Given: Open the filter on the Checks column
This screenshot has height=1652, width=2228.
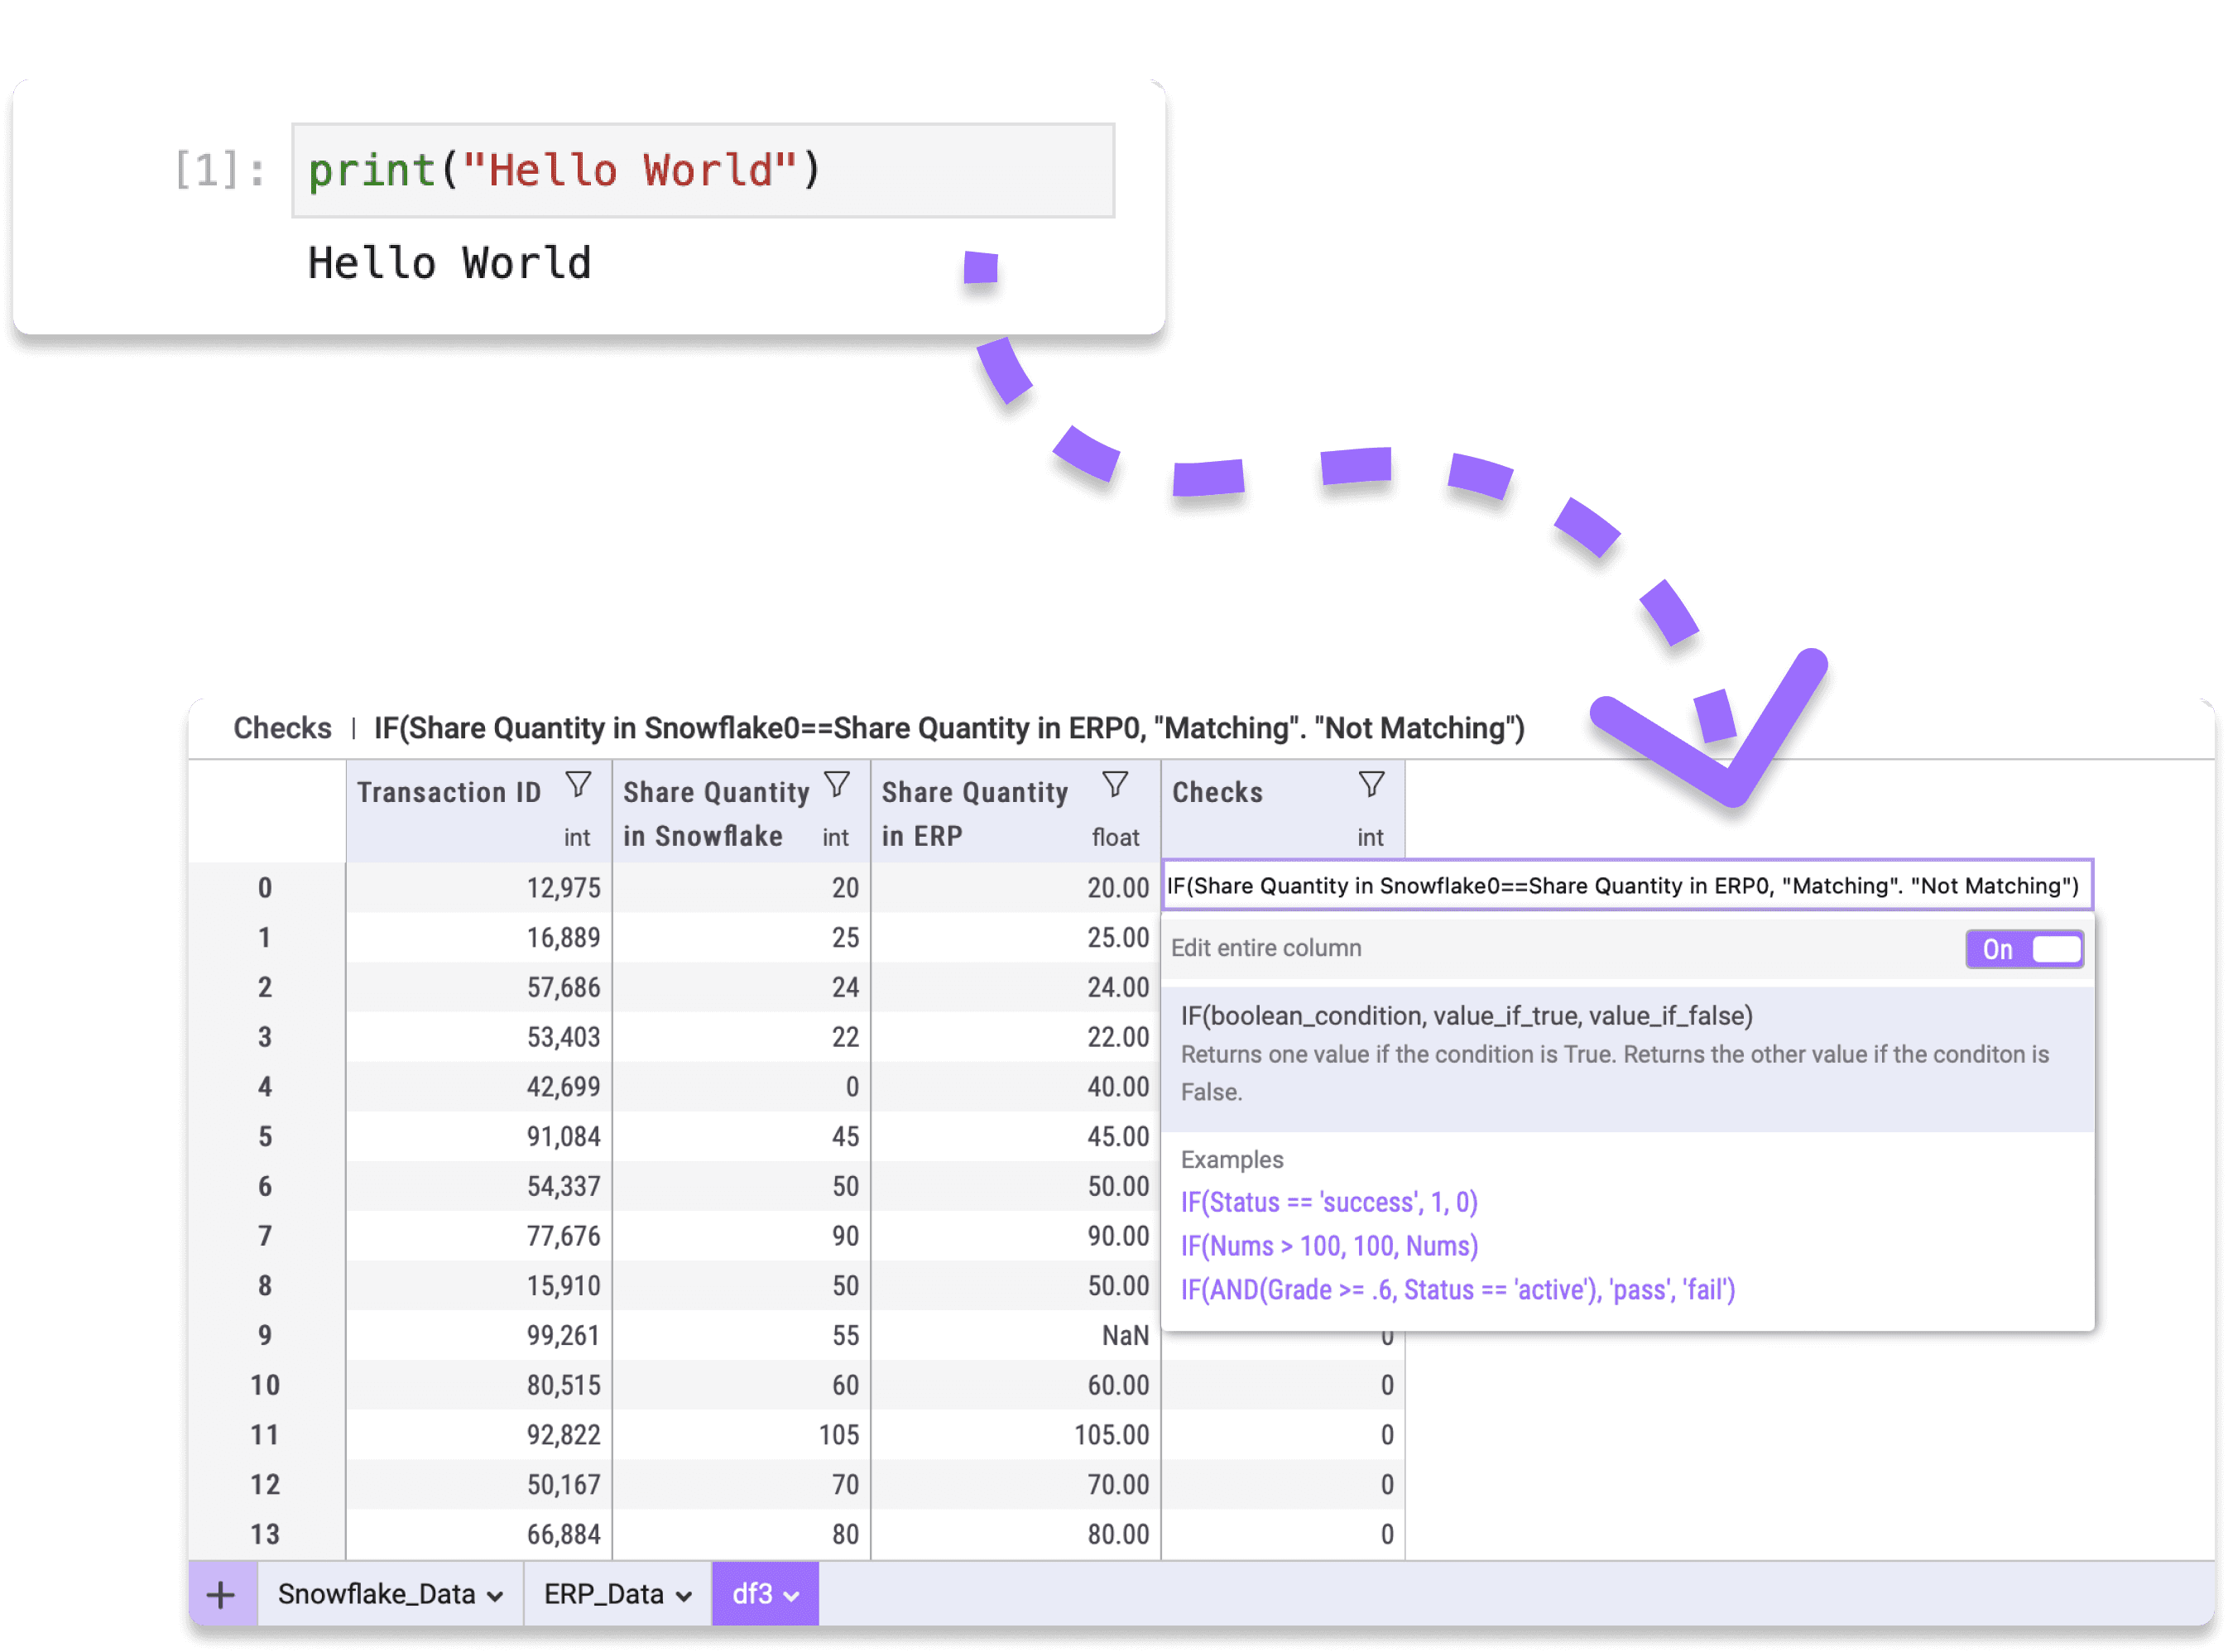Looking at the screenshot, I should coord(1371,783).
